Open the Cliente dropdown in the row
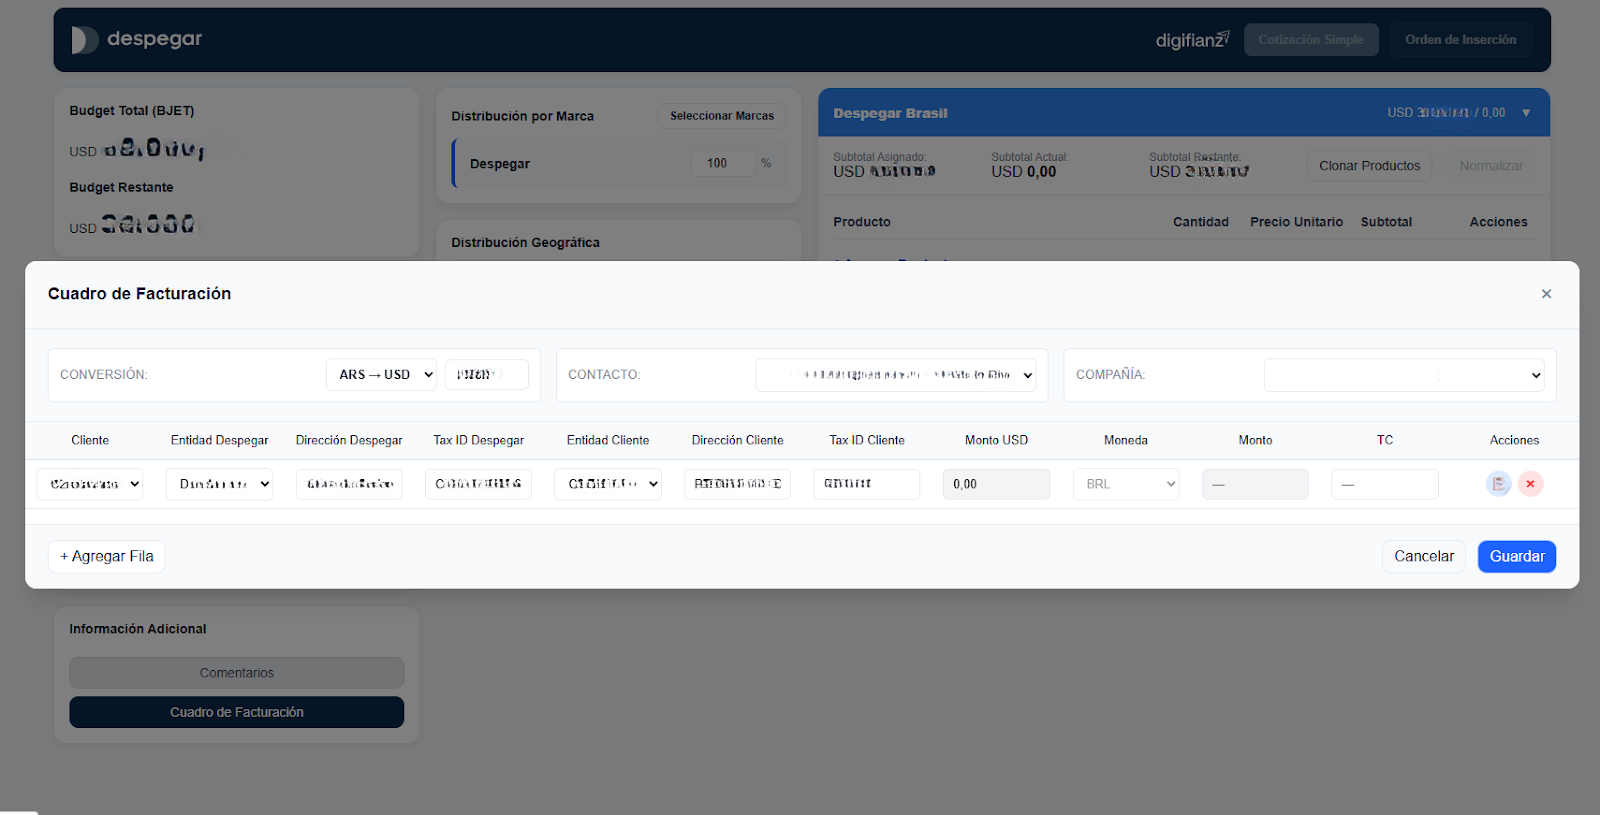1600x815 pixels. tap(90, 484)
